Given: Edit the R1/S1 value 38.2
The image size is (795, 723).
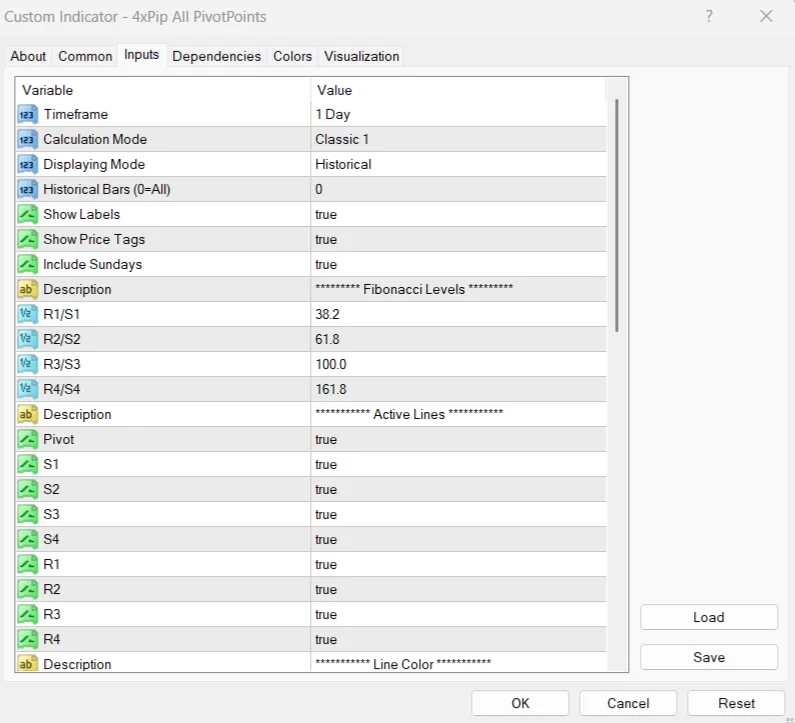Looking at the screenshot, I should tap(458, 314).
